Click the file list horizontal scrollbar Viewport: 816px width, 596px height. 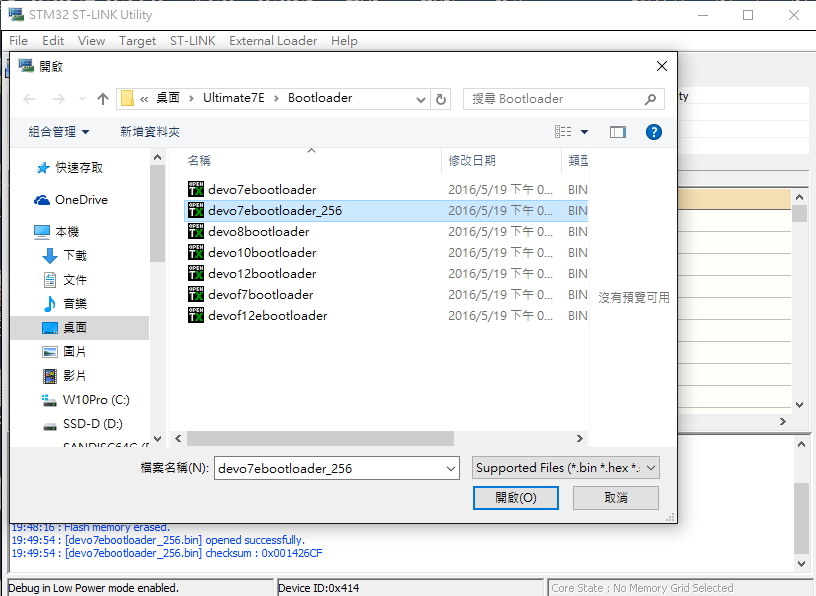[x=320, y=439]
